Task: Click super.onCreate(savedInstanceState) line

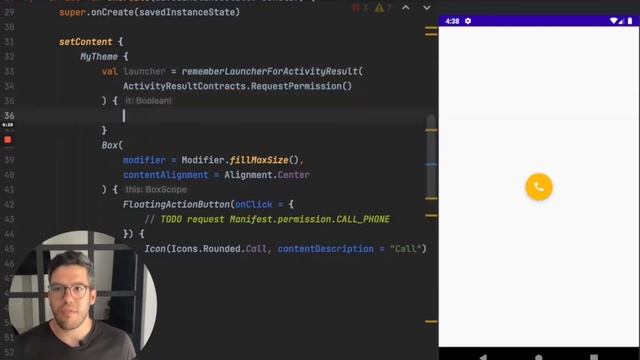Action: point(149,12)
